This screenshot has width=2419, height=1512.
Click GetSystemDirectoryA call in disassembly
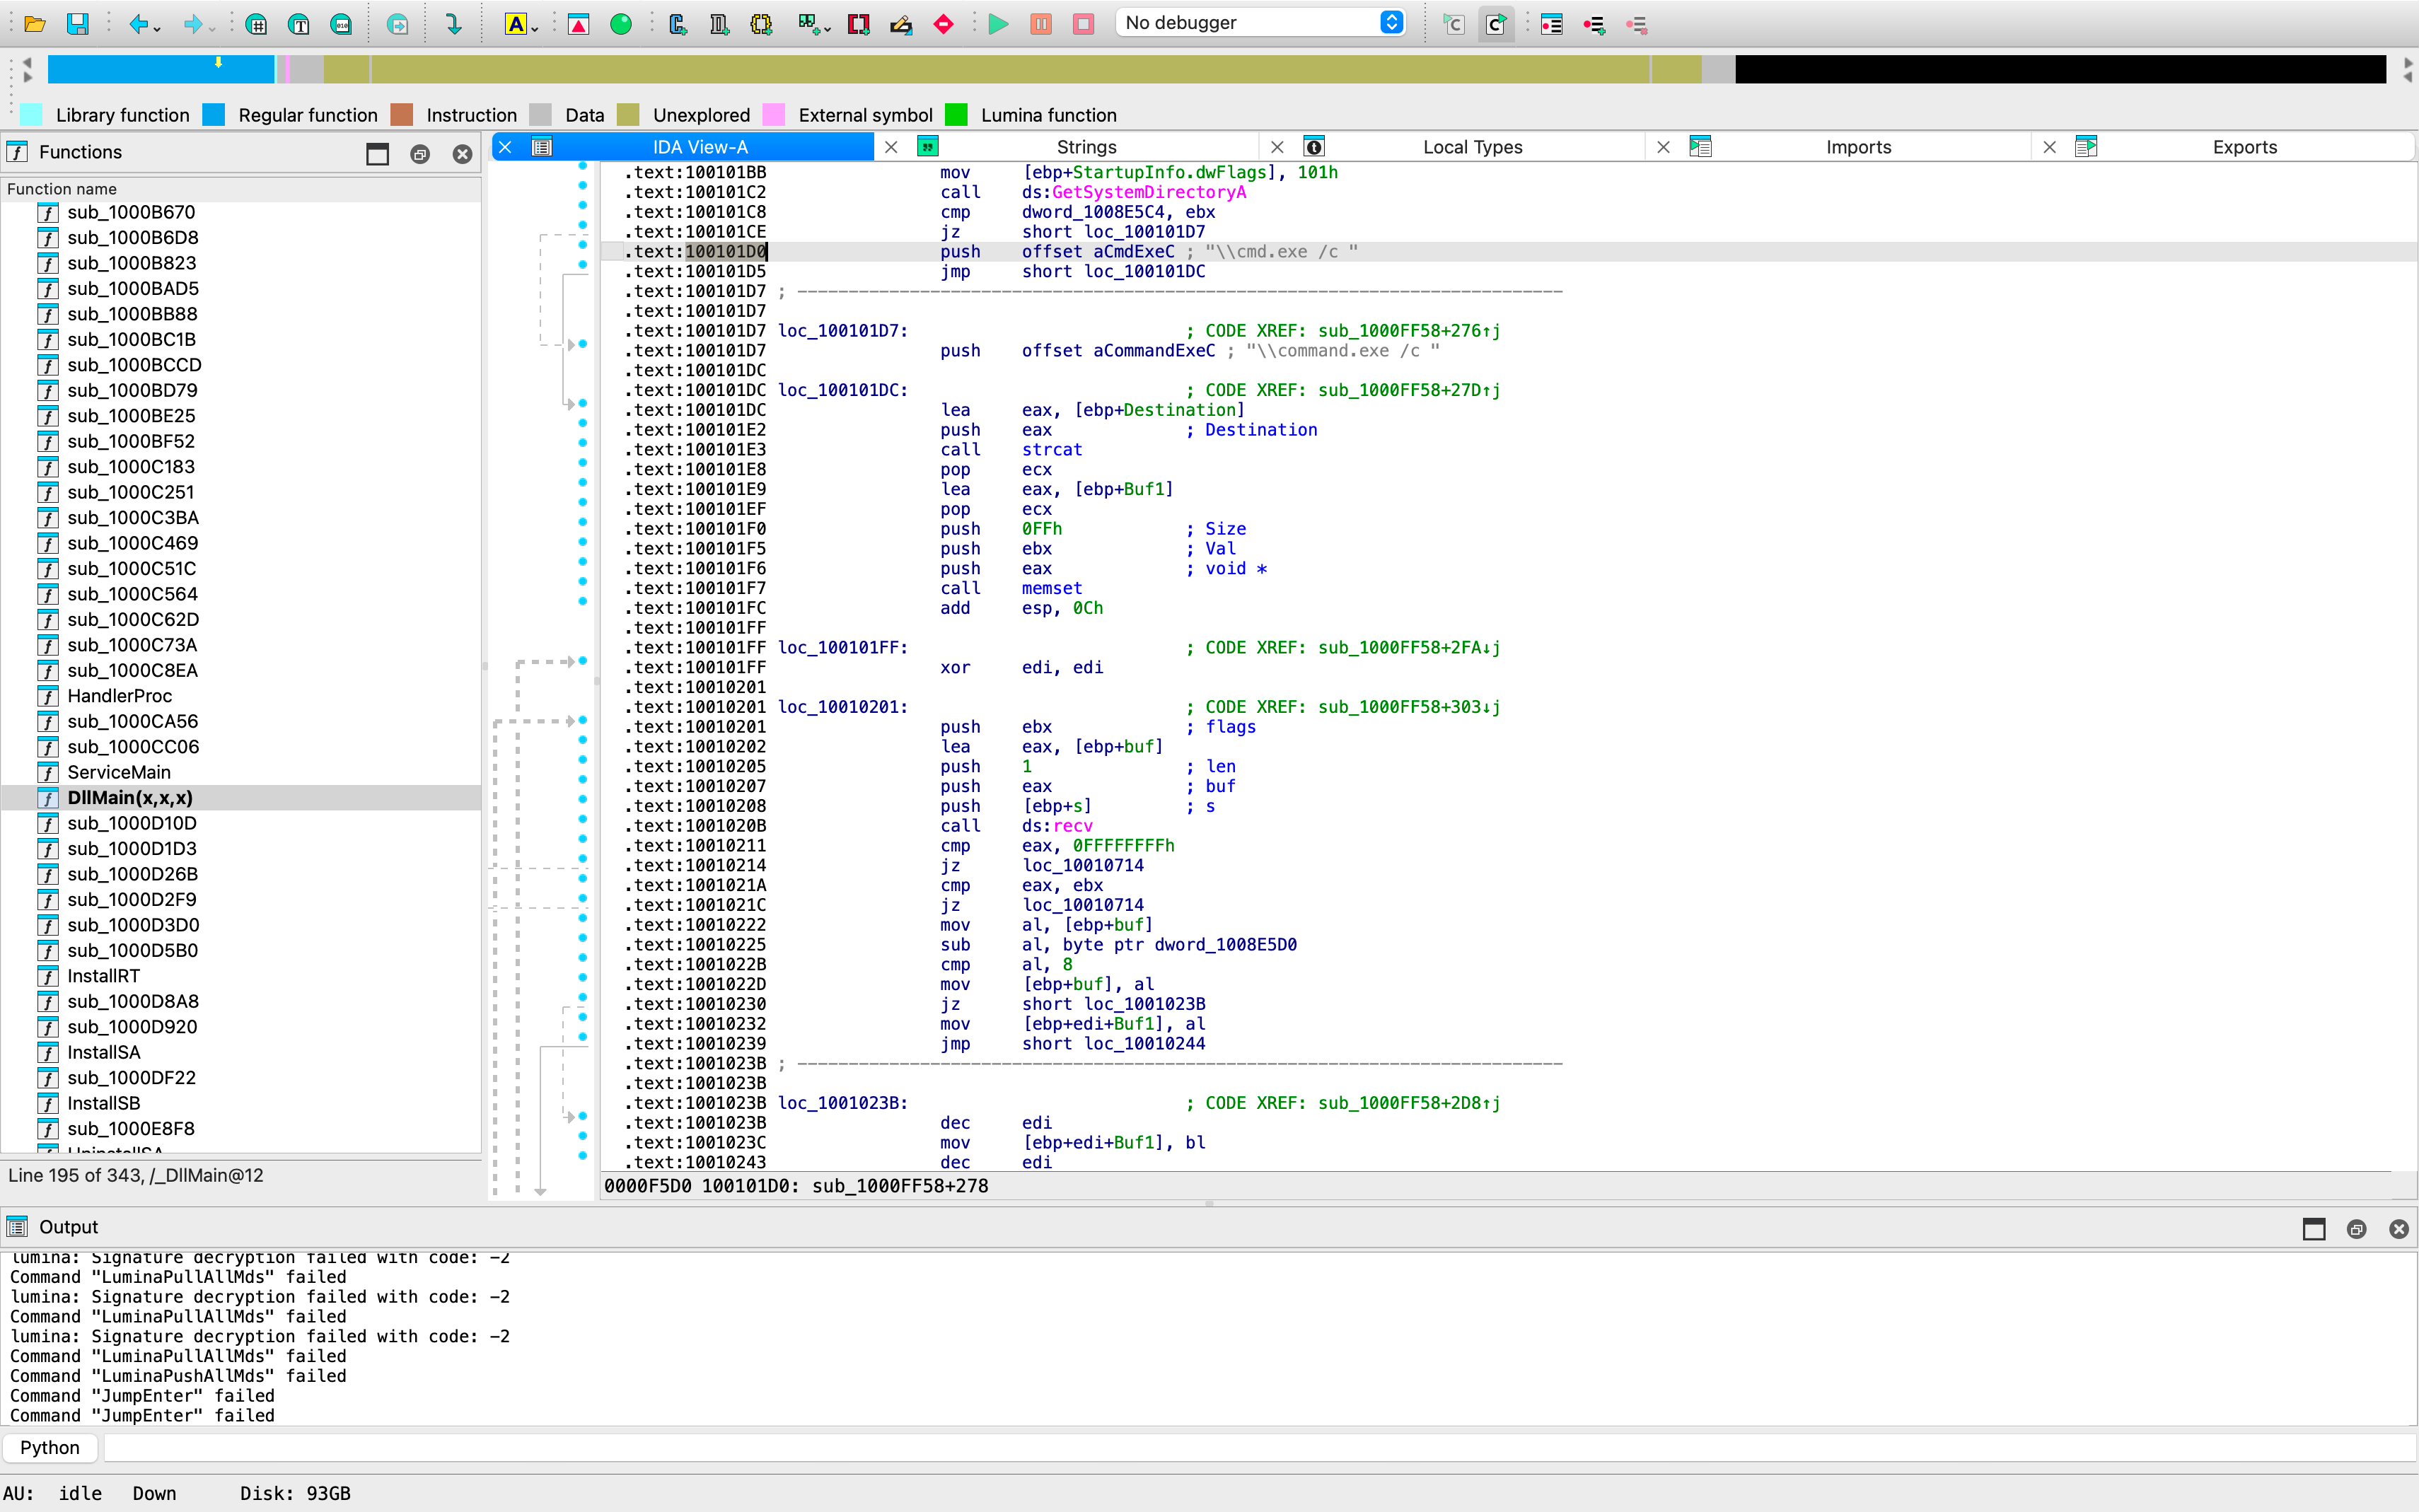pos(1148,192)
